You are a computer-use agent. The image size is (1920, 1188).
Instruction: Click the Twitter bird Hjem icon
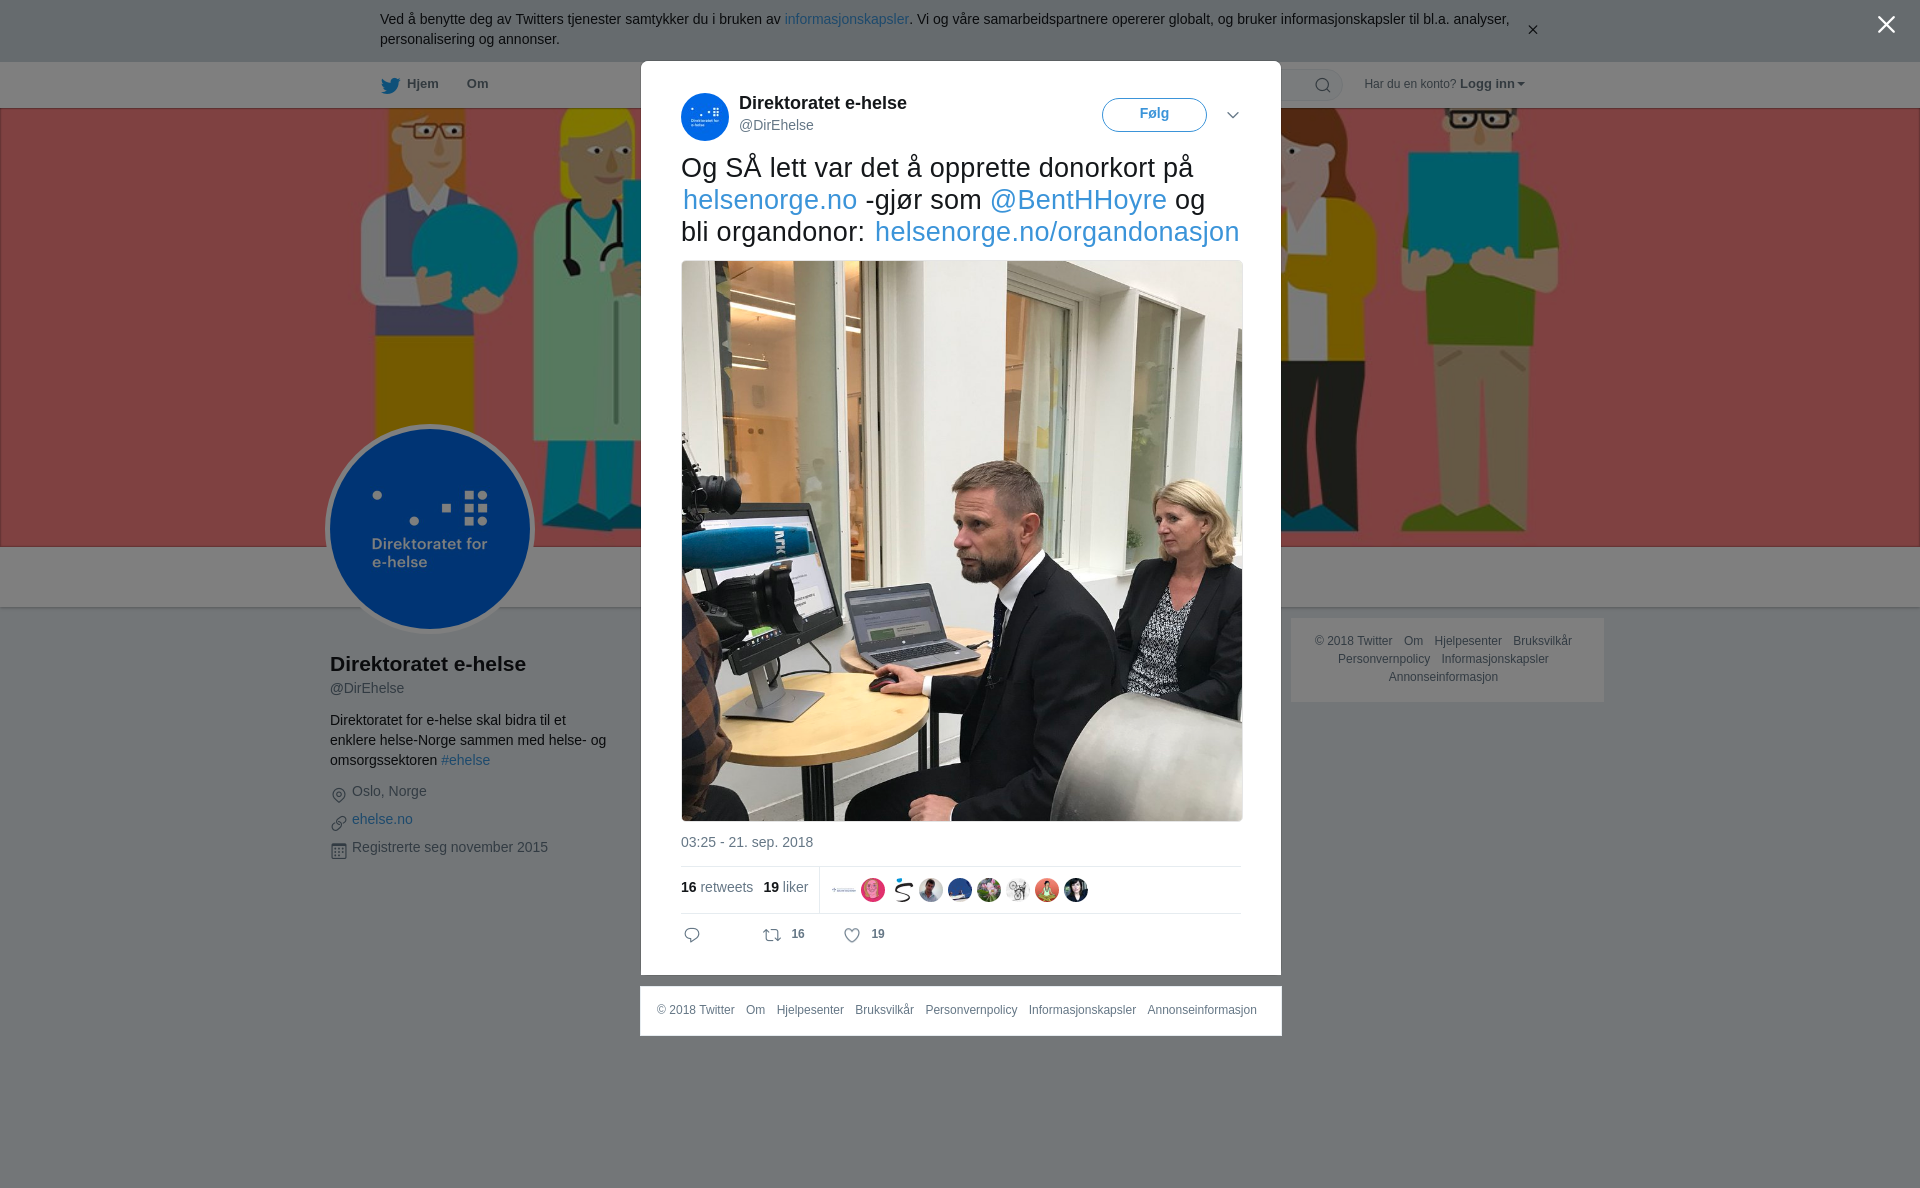[x=390, y=85]
